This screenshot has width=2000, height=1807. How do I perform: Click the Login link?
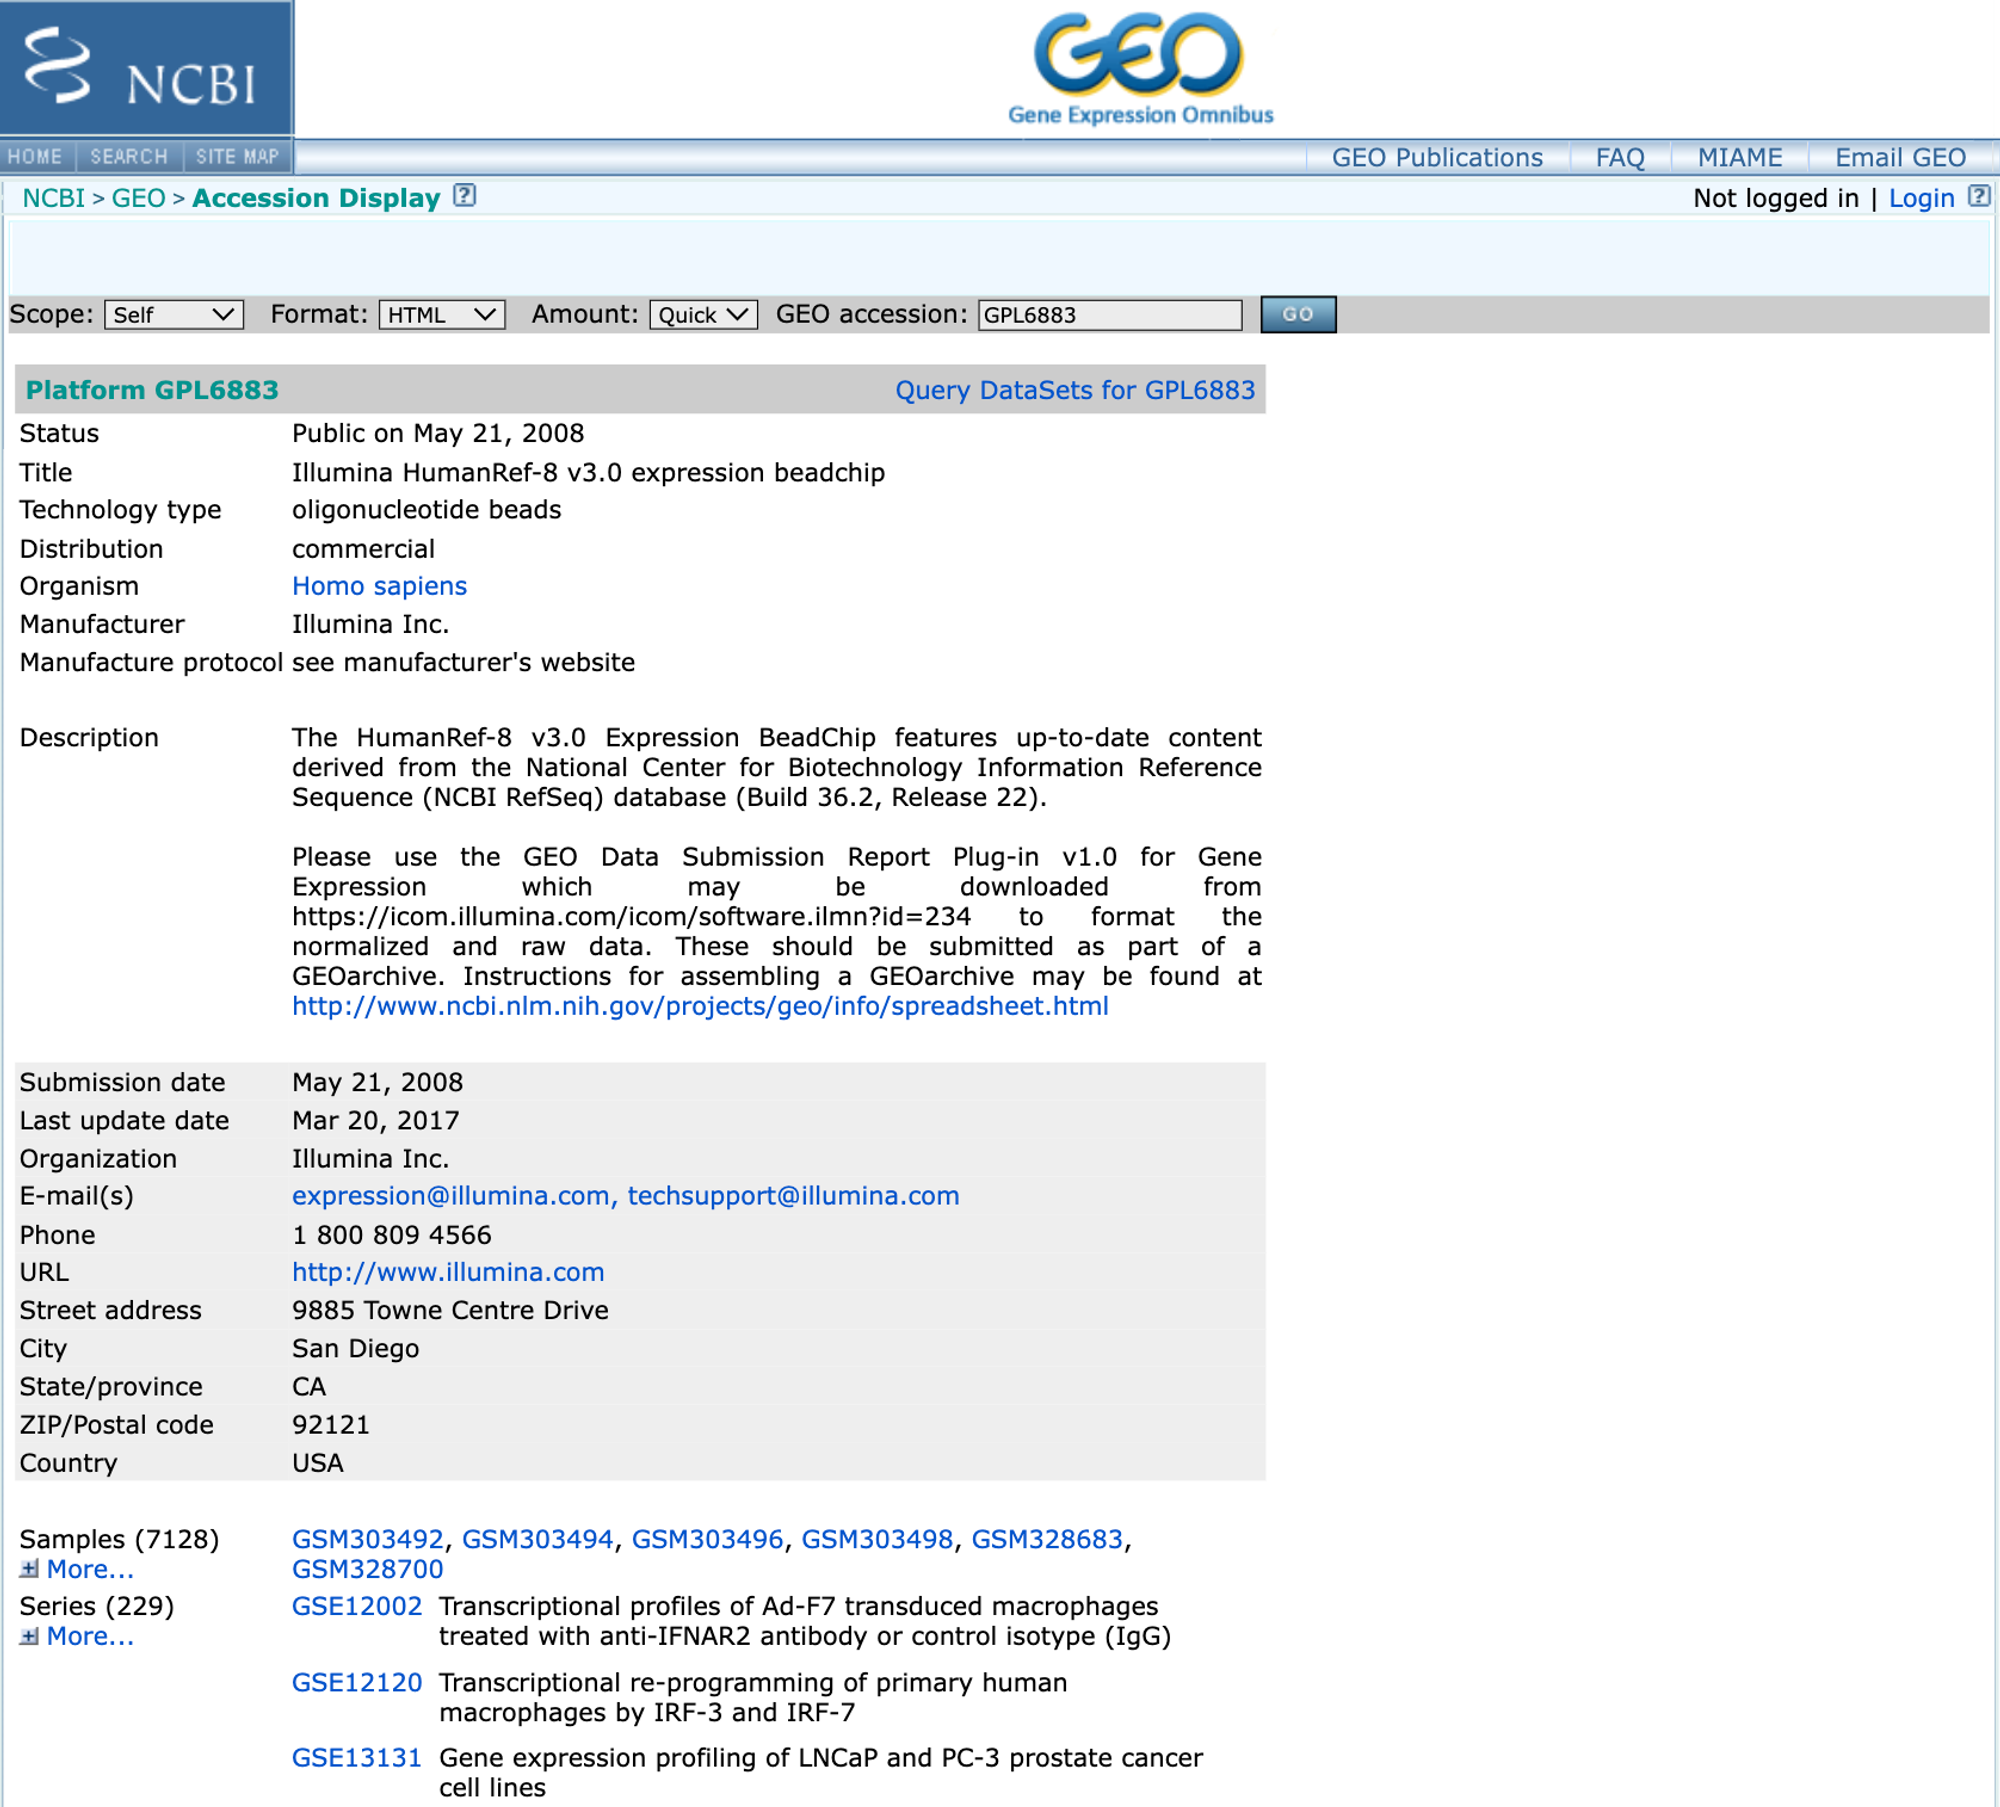tap(1920, 198)
